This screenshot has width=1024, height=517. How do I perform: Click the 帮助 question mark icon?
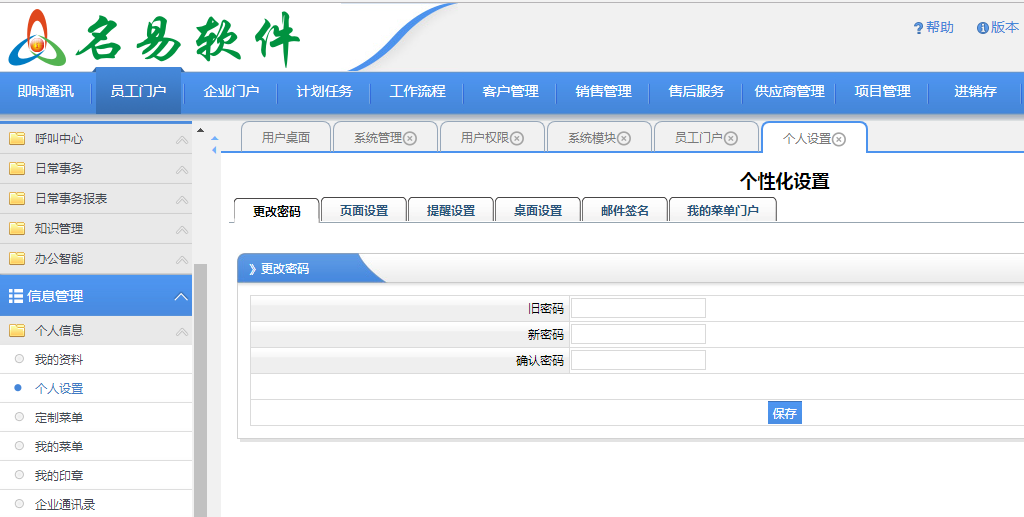pos(918,28)
